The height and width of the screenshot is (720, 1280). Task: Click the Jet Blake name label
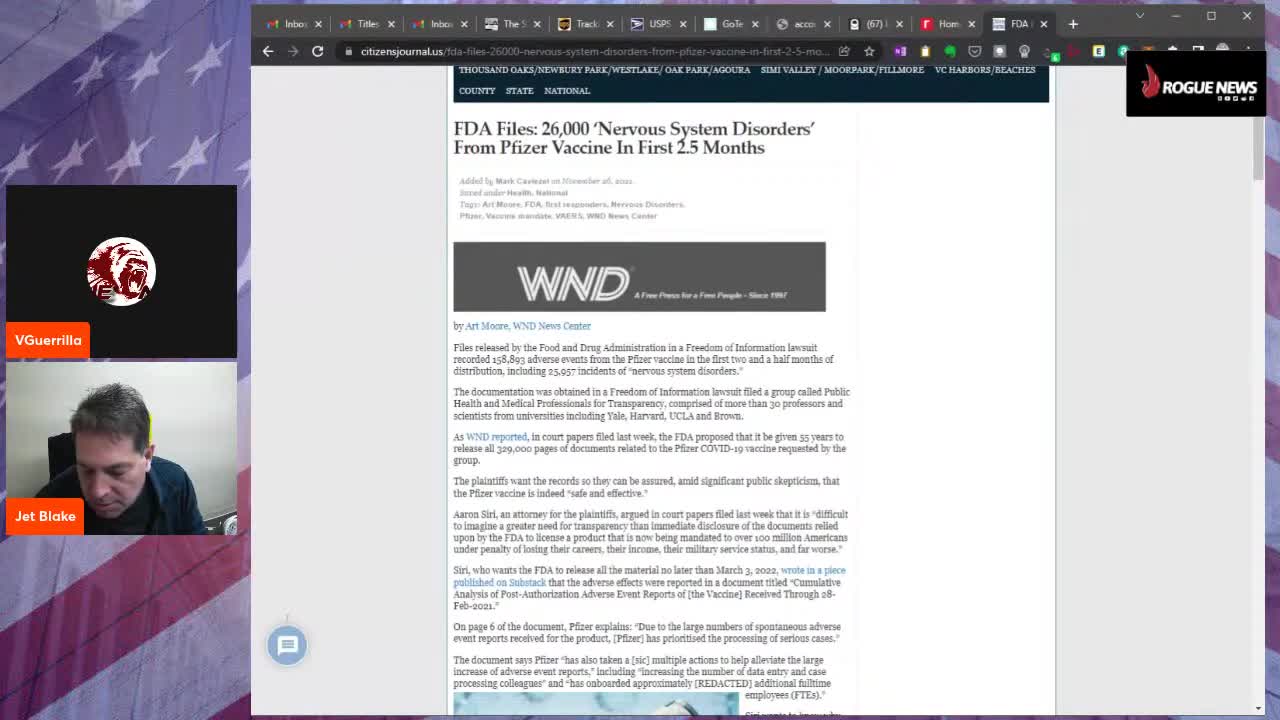(x=45, y=516)
